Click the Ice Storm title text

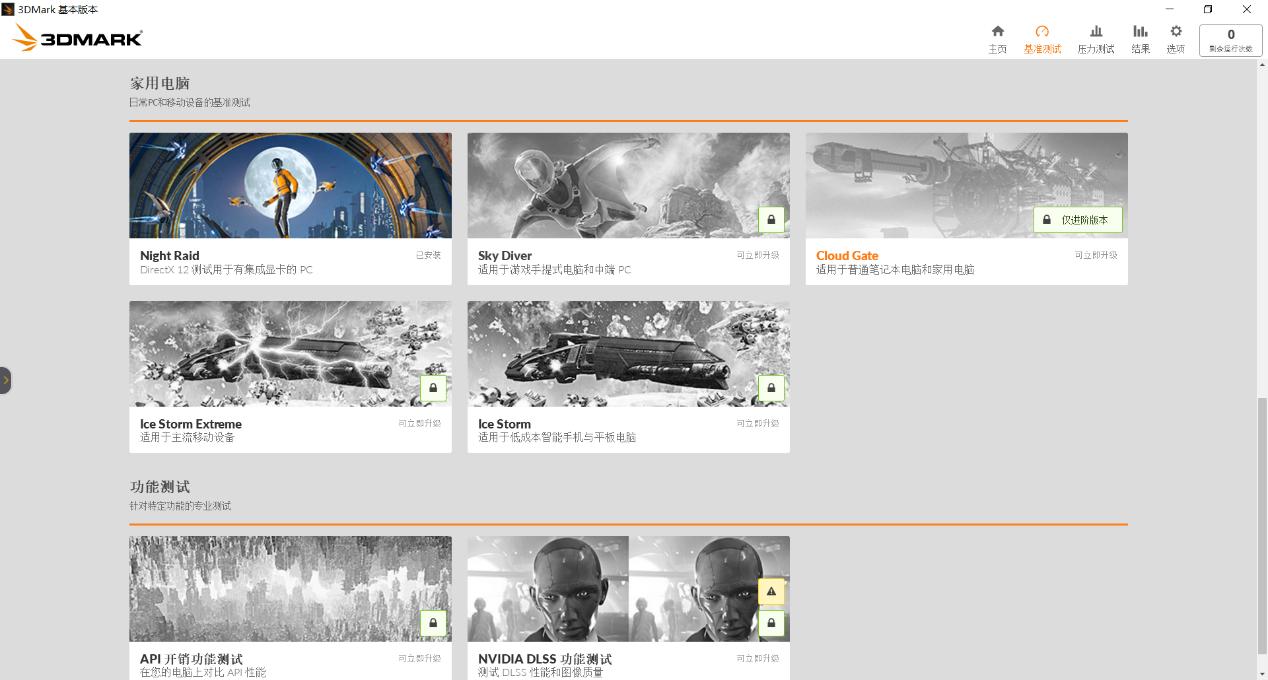(x=504, y=423)
